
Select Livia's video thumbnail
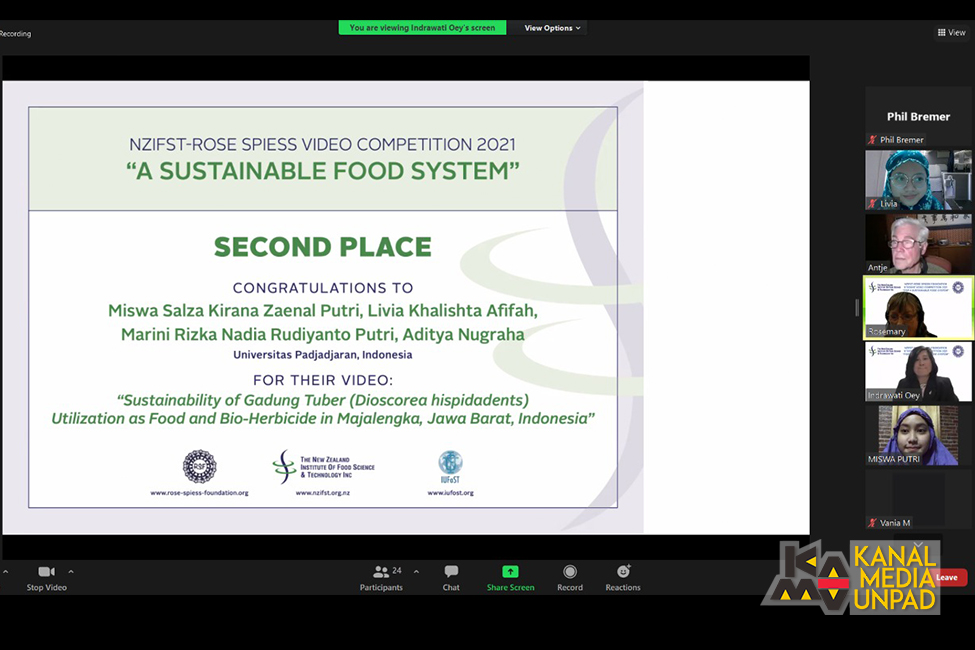(x=918, y=180)
